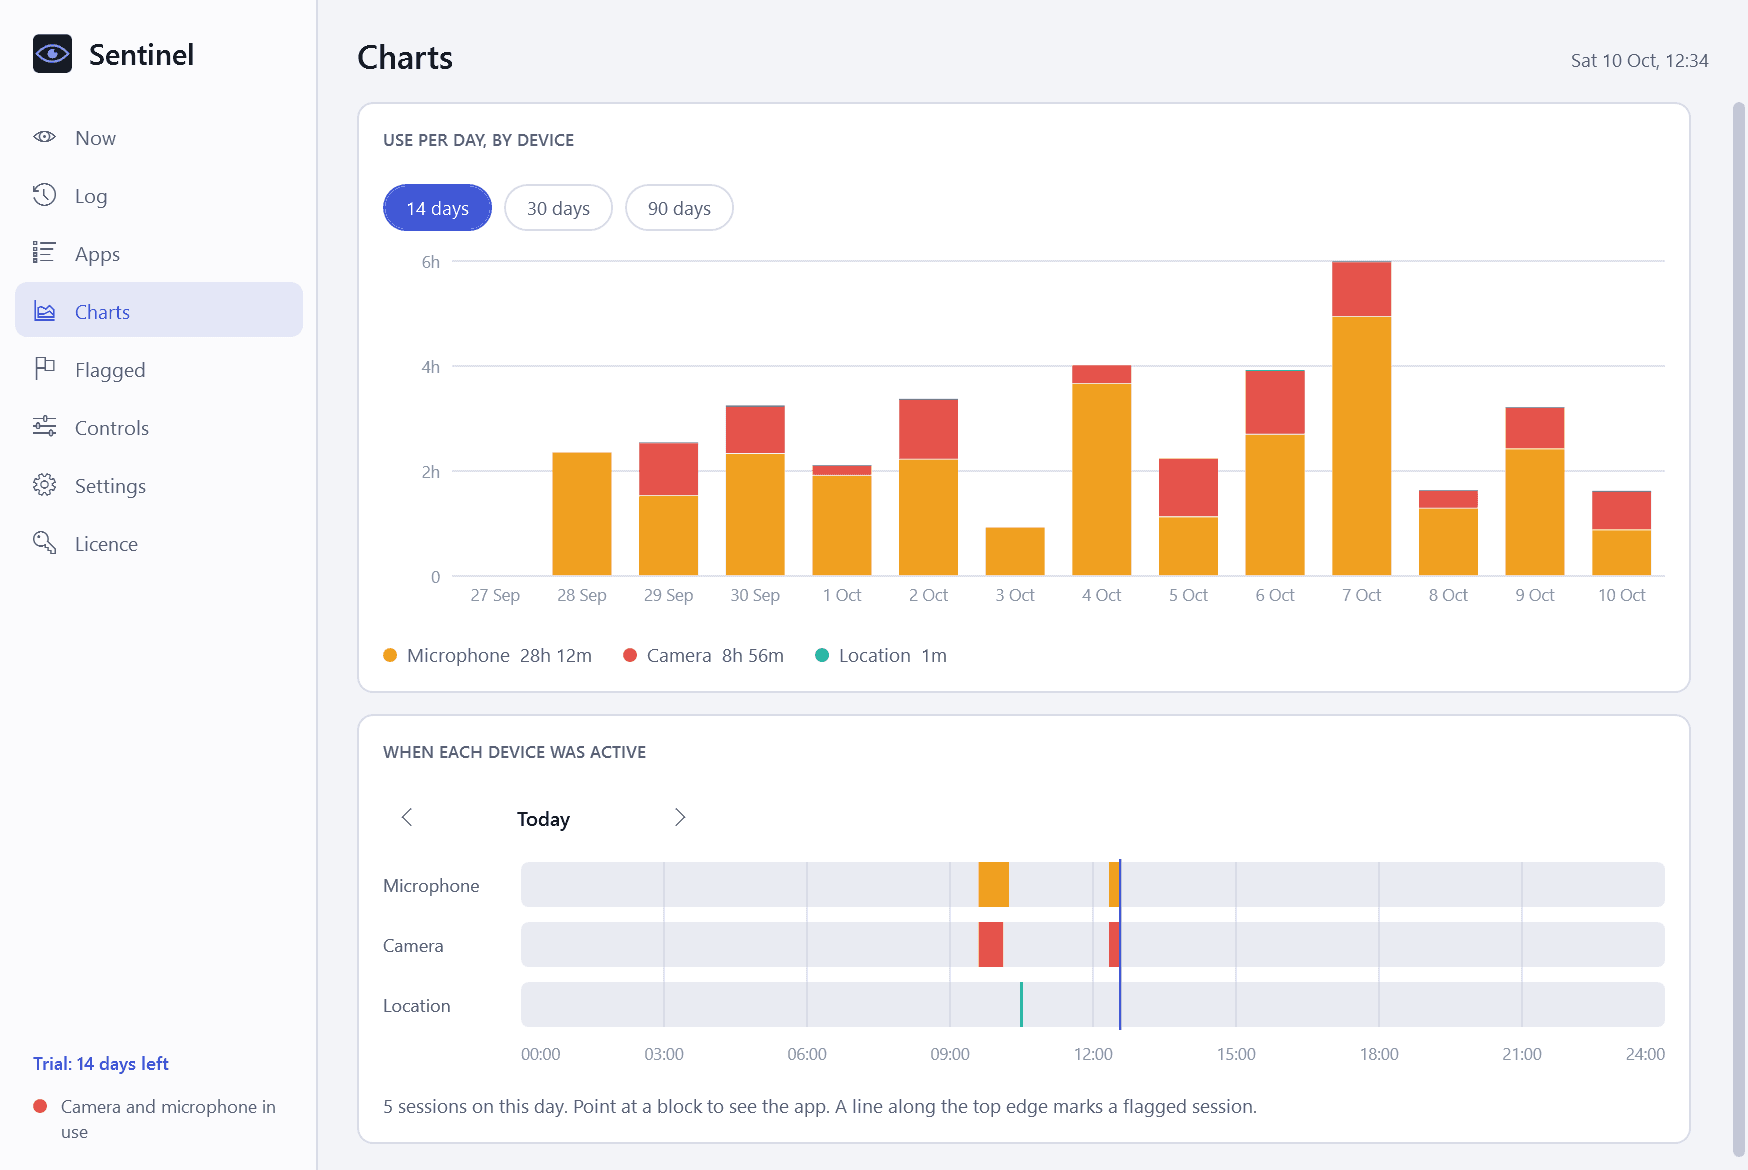Open Settings from the sidebar
The image size is (1748, 1170).
(x=159, y=486)
